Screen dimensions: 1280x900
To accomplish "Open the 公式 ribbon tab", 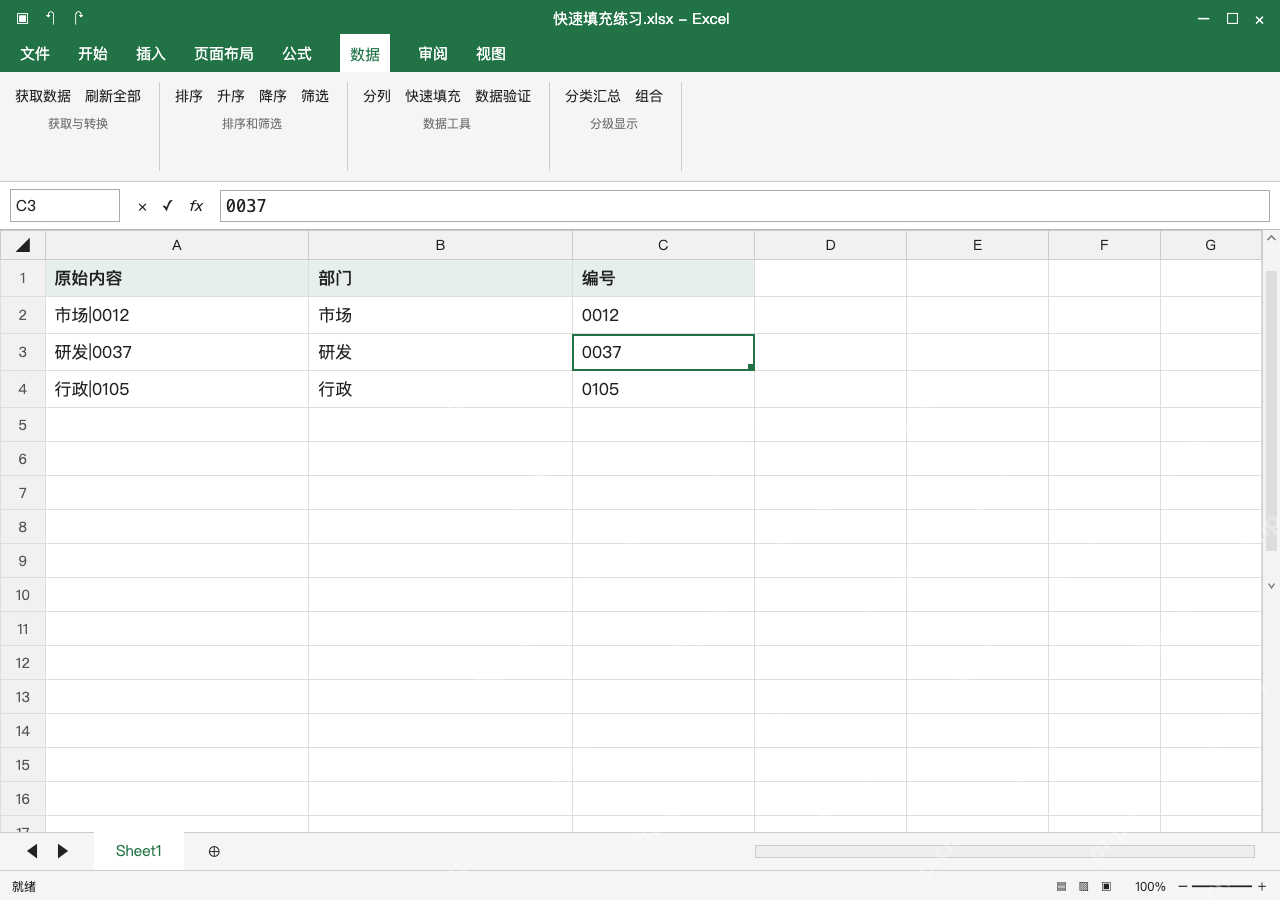I will (297, 54).
